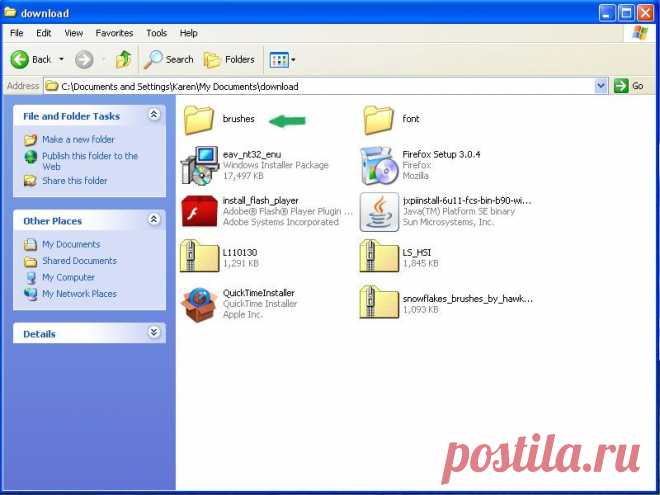660x495 pixels.
Task: Click the brushes folder name
Action: (x=239, y=119)
